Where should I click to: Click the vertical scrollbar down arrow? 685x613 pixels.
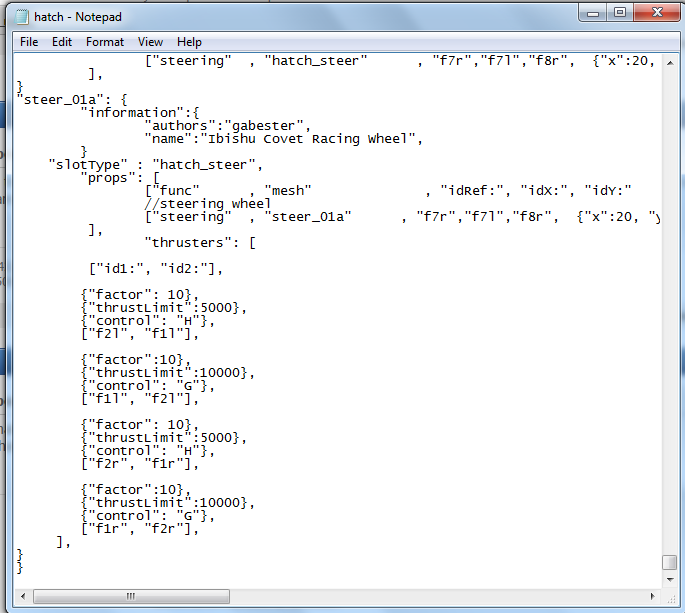(670, 580)
